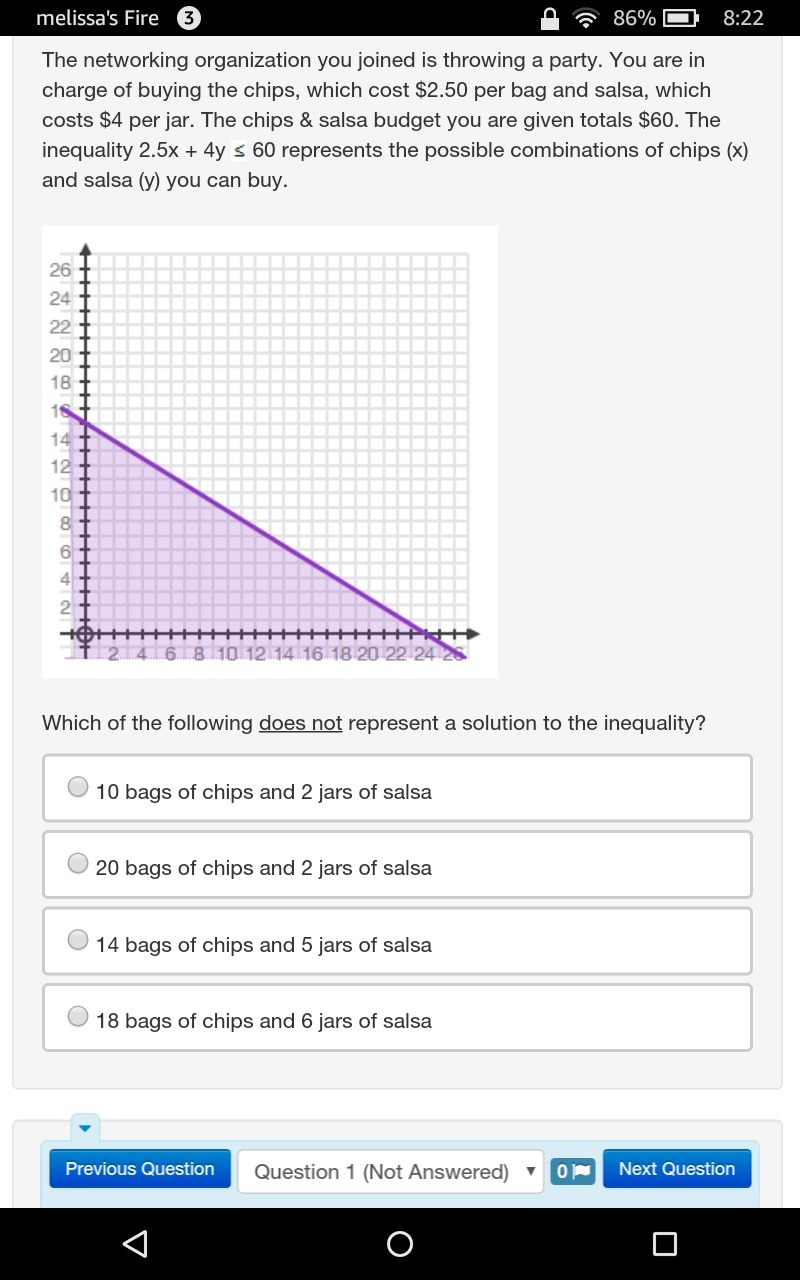
Task: Tap the notification count badge showing 3
Action: coord(188,18)
